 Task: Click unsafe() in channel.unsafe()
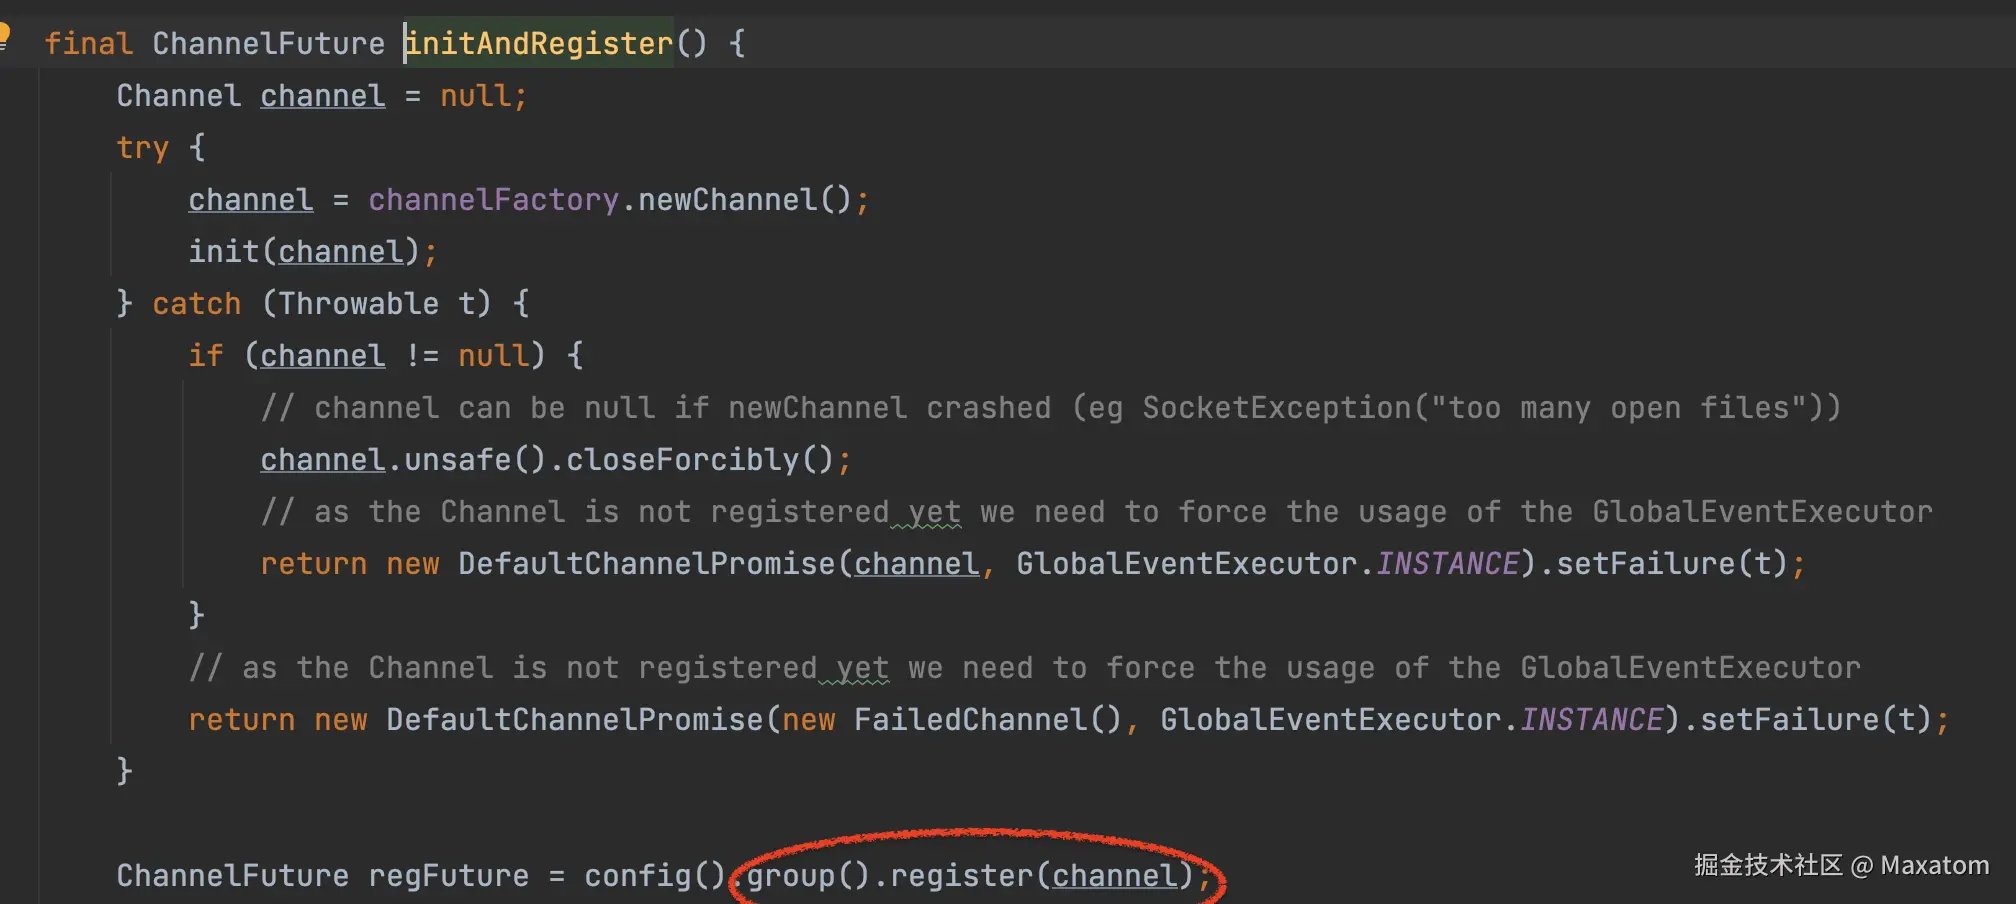click(475, 460)
